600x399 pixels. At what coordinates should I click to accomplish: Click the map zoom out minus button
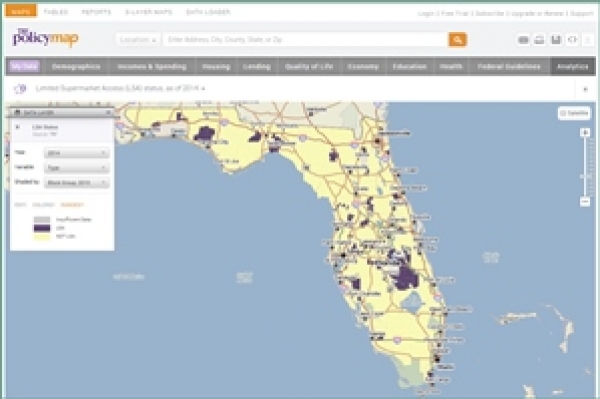(585, 201)
